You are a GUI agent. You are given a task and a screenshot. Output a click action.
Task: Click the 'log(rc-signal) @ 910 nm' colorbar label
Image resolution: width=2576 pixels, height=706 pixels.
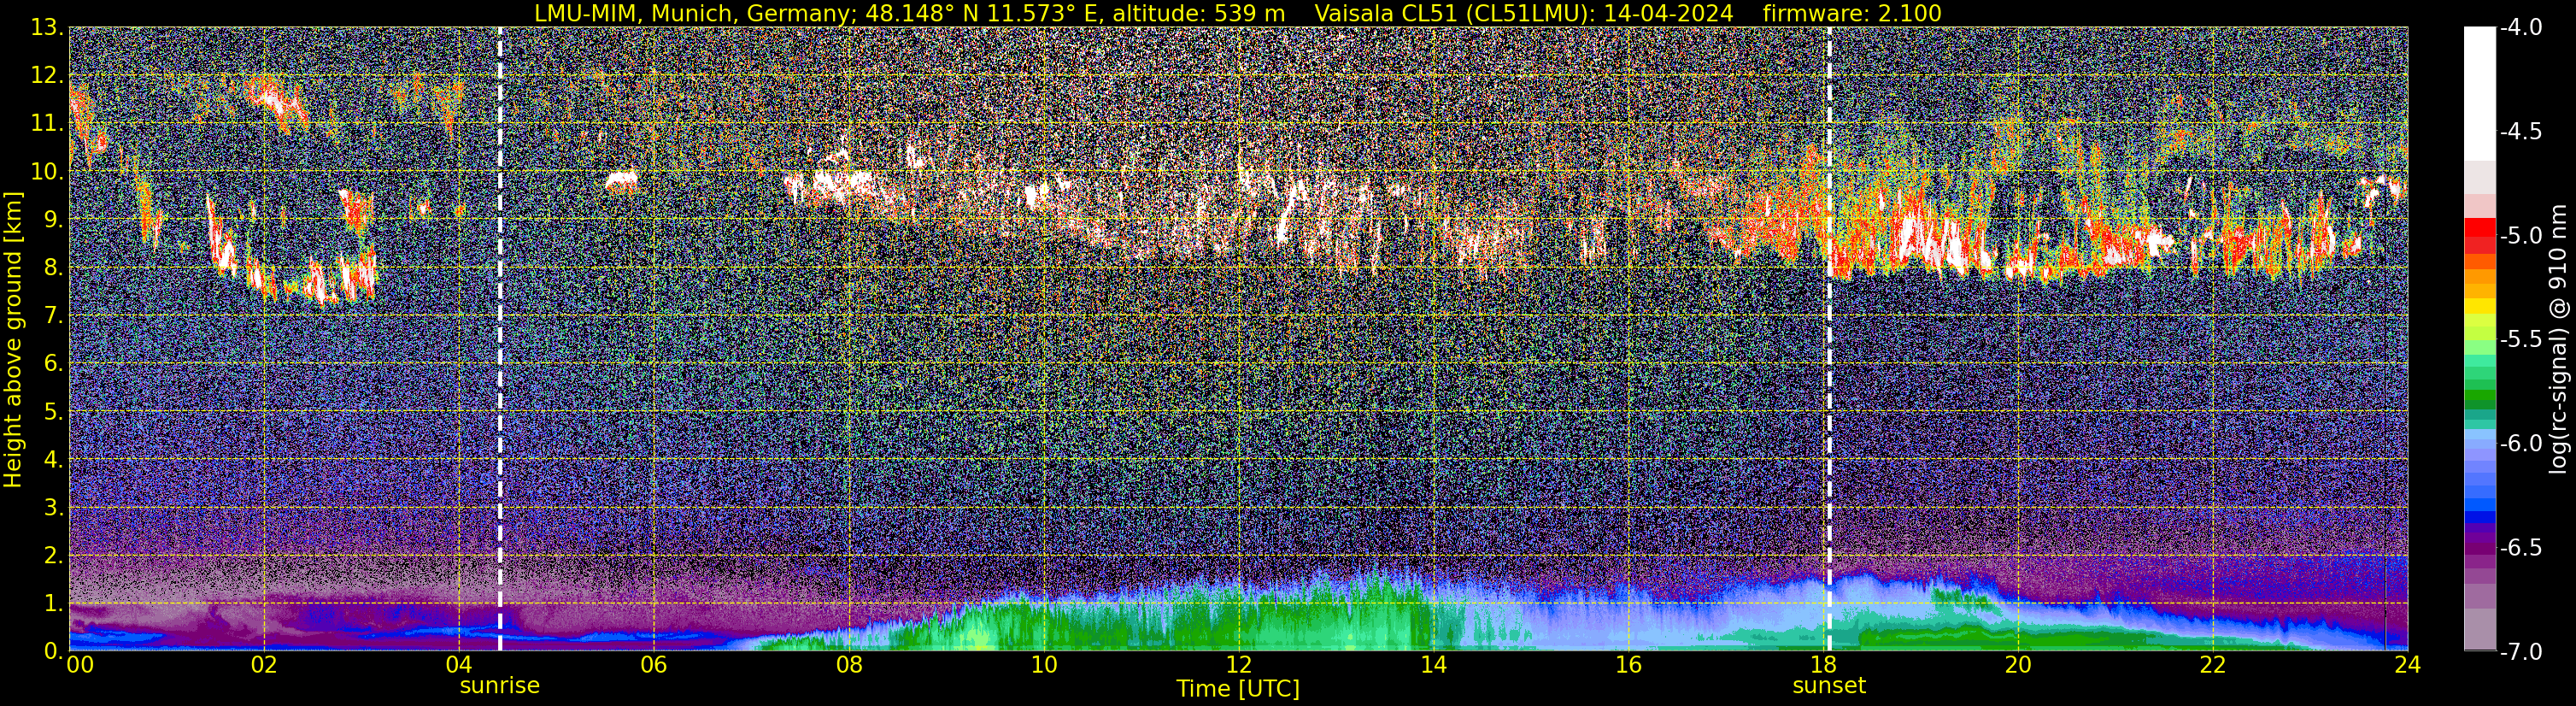2558,339
